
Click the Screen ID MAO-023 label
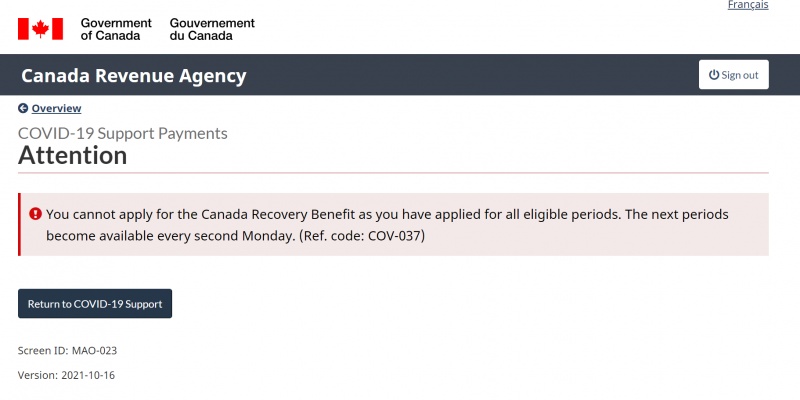point(67,351)
